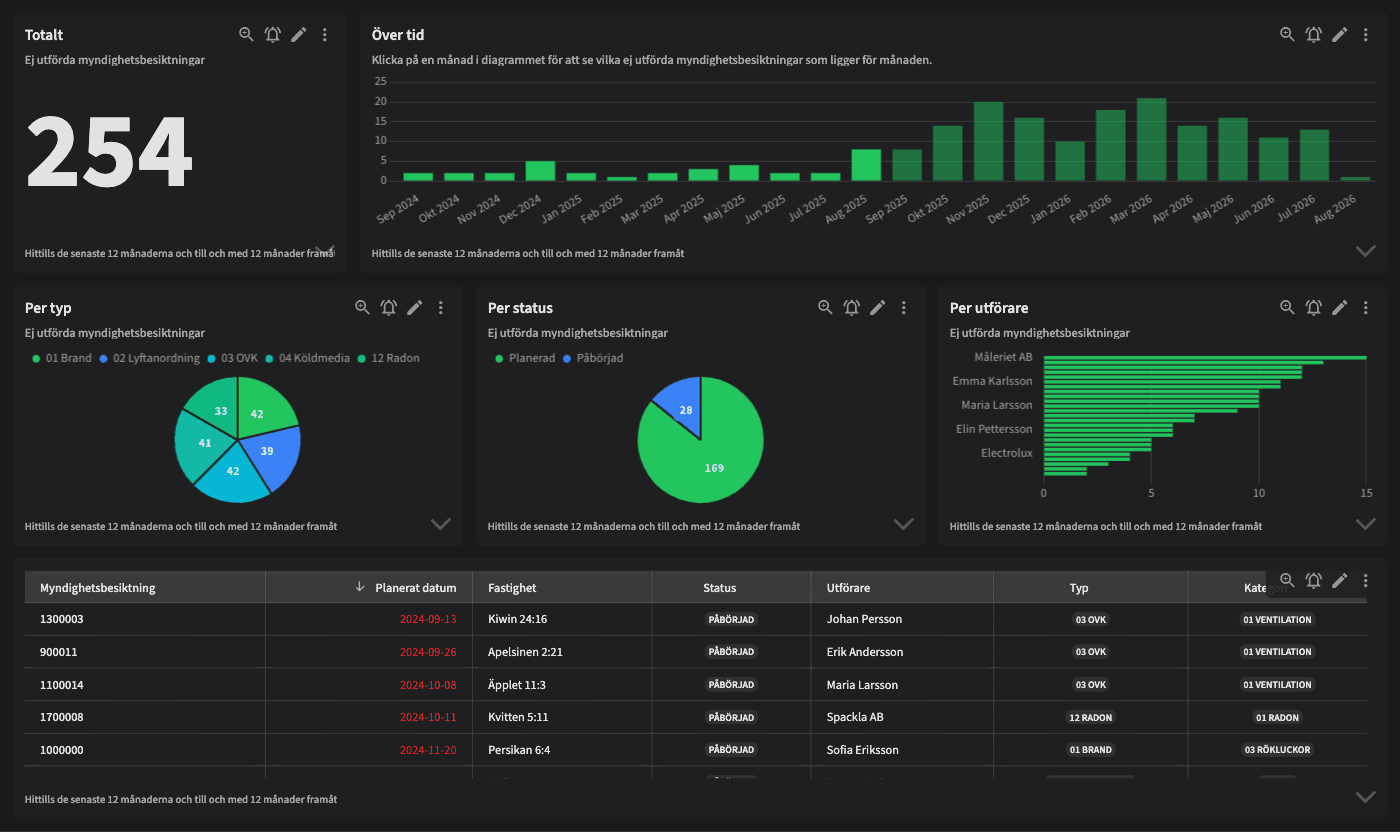
Task: Click the pencil edit icon on Per typ panel
Action: (x=414, y=308)
